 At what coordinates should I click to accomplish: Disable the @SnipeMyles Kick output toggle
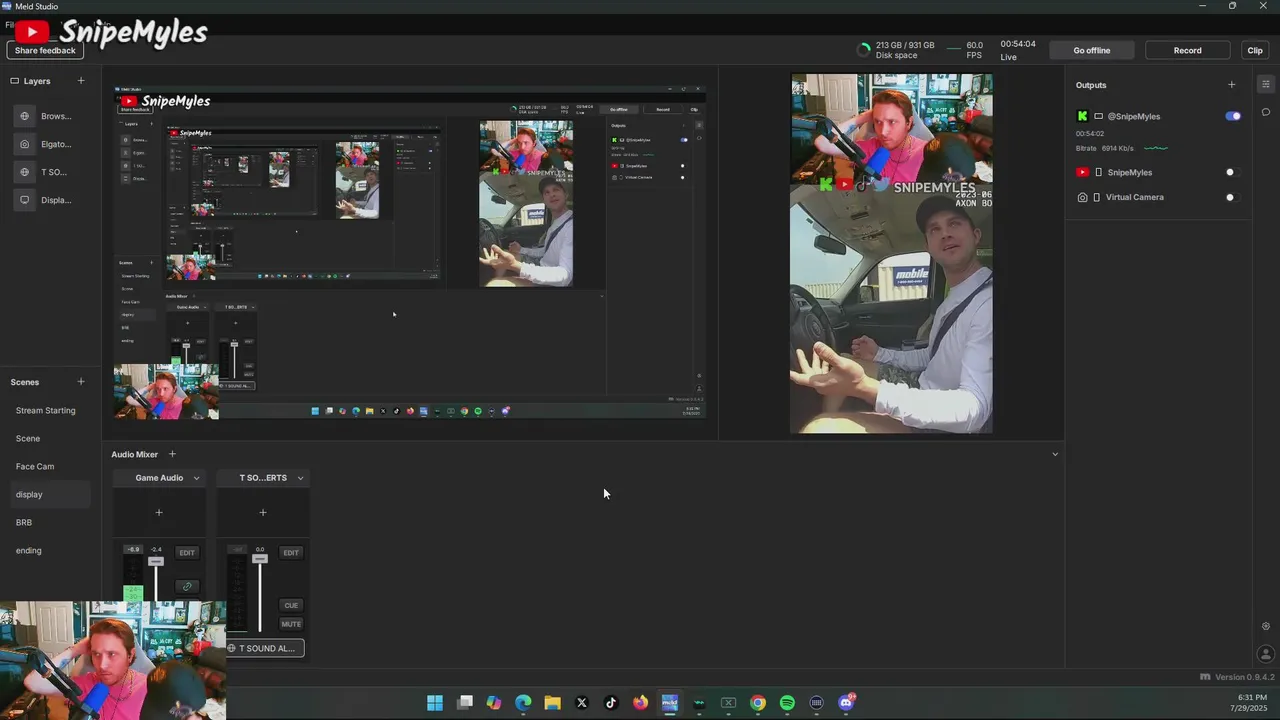pyautogui.click(x=1233, y=116)
